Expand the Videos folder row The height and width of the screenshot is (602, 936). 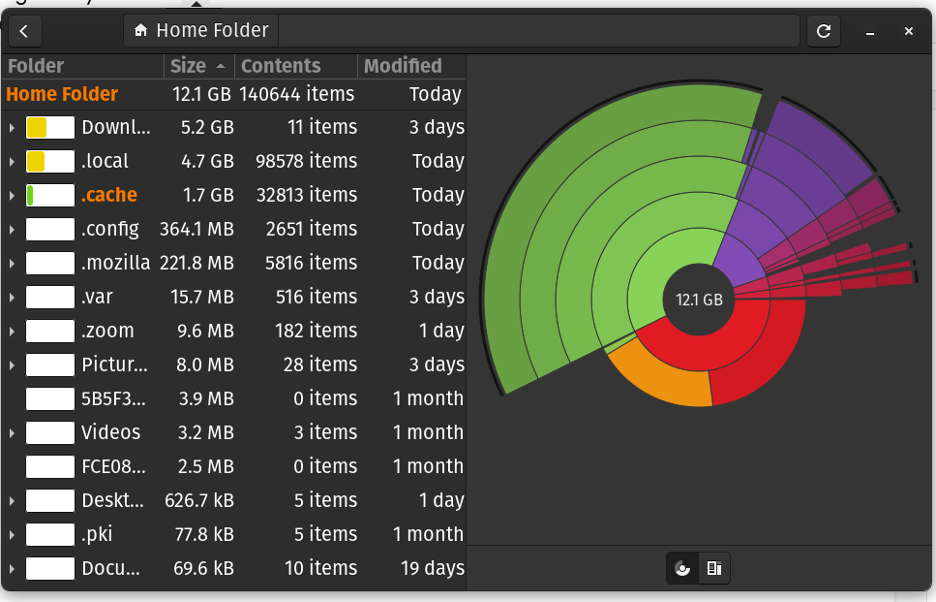[x=11, y=432]
